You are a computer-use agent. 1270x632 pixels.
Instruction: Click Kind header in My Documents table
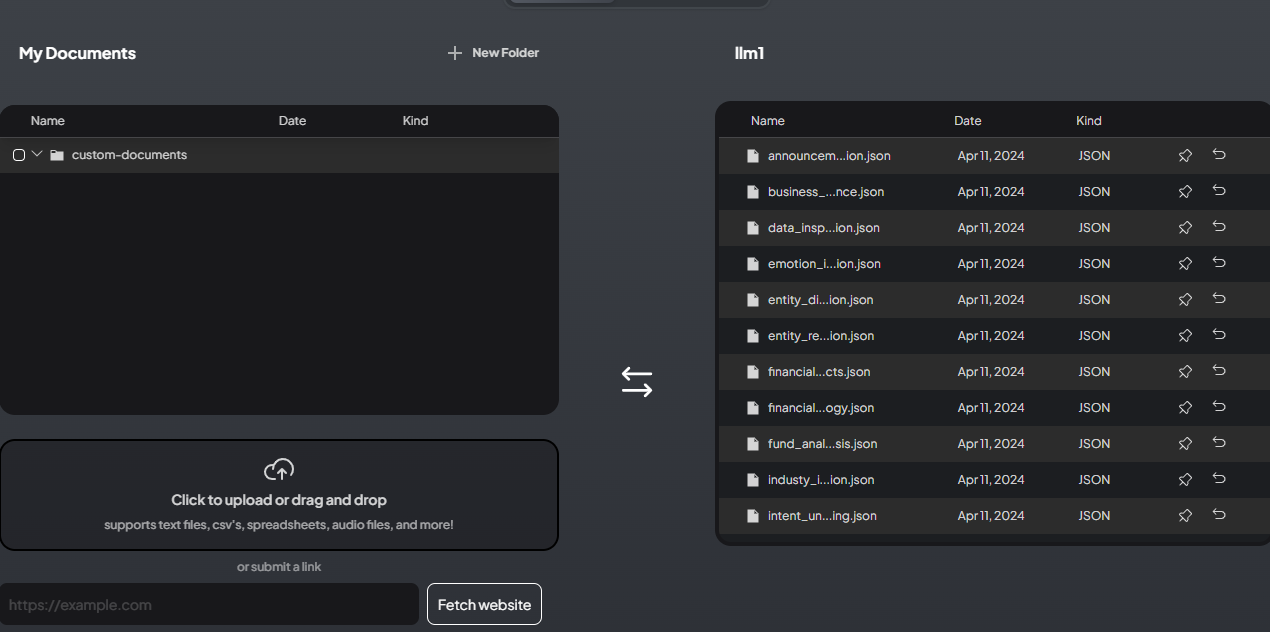415,121
